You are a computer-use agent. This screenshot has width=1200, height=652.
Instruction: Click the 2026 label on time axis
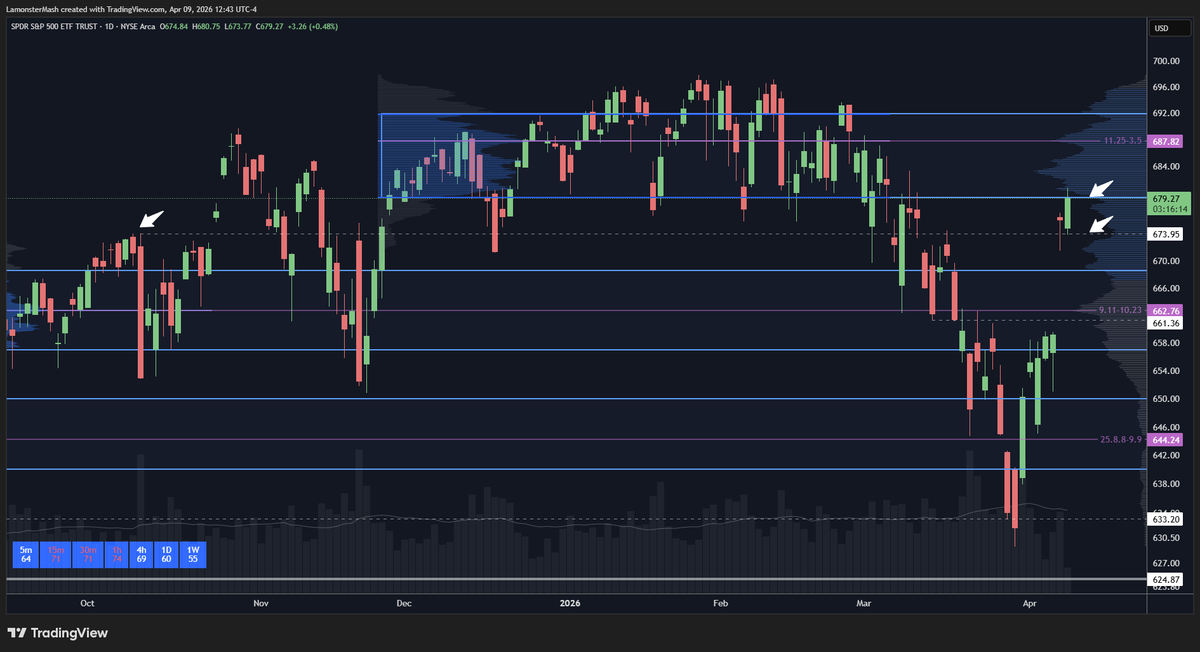coord(570,604)
